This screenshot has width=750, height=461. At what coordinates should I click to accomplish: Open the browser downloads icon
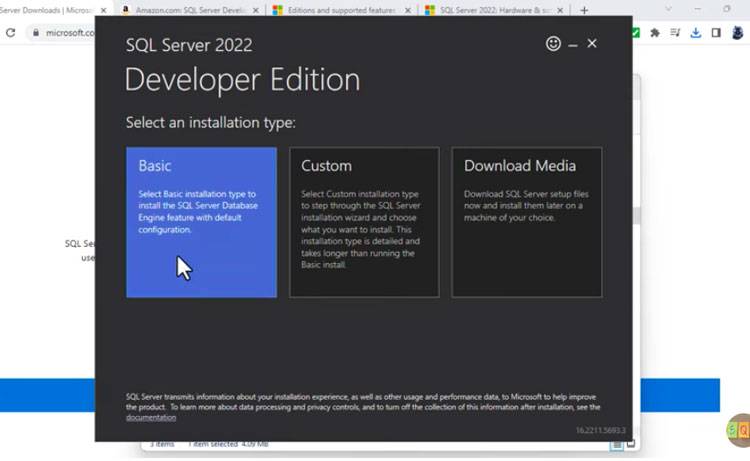click(696, 32)
